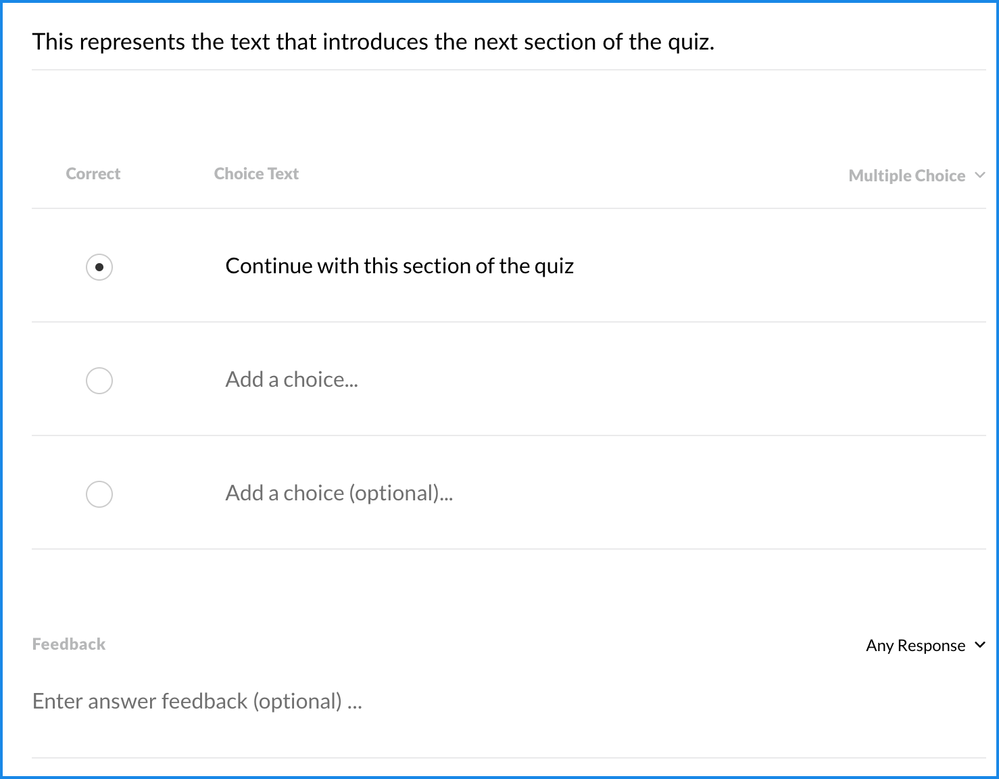Click the 'Add a choice (optional)...' field
999x779 pixels.
(339, 494)
